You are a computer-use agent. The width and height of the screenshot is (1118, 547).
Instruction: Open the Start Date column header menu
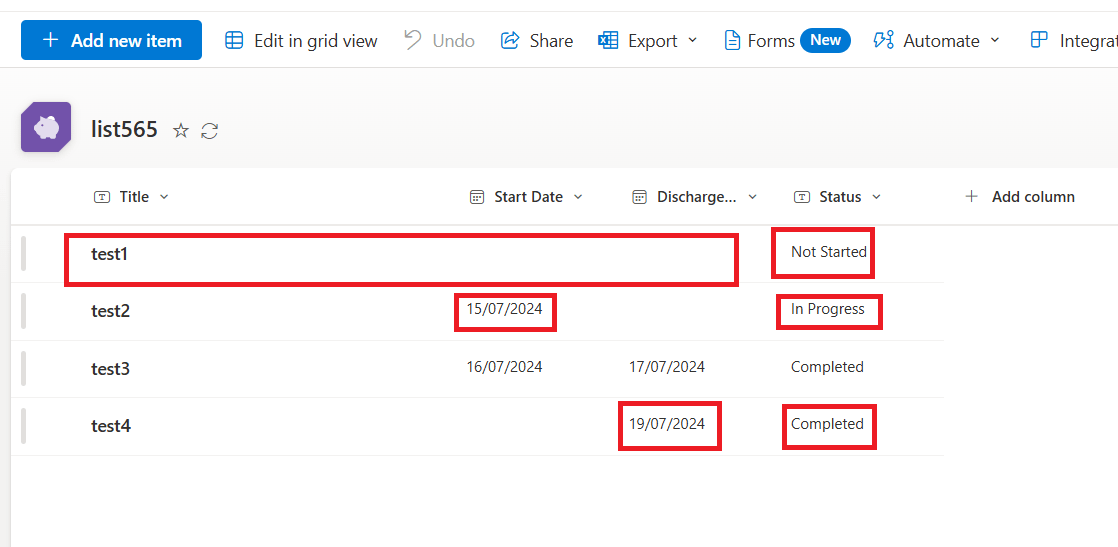pyautogui.click(x=526, y=197)
